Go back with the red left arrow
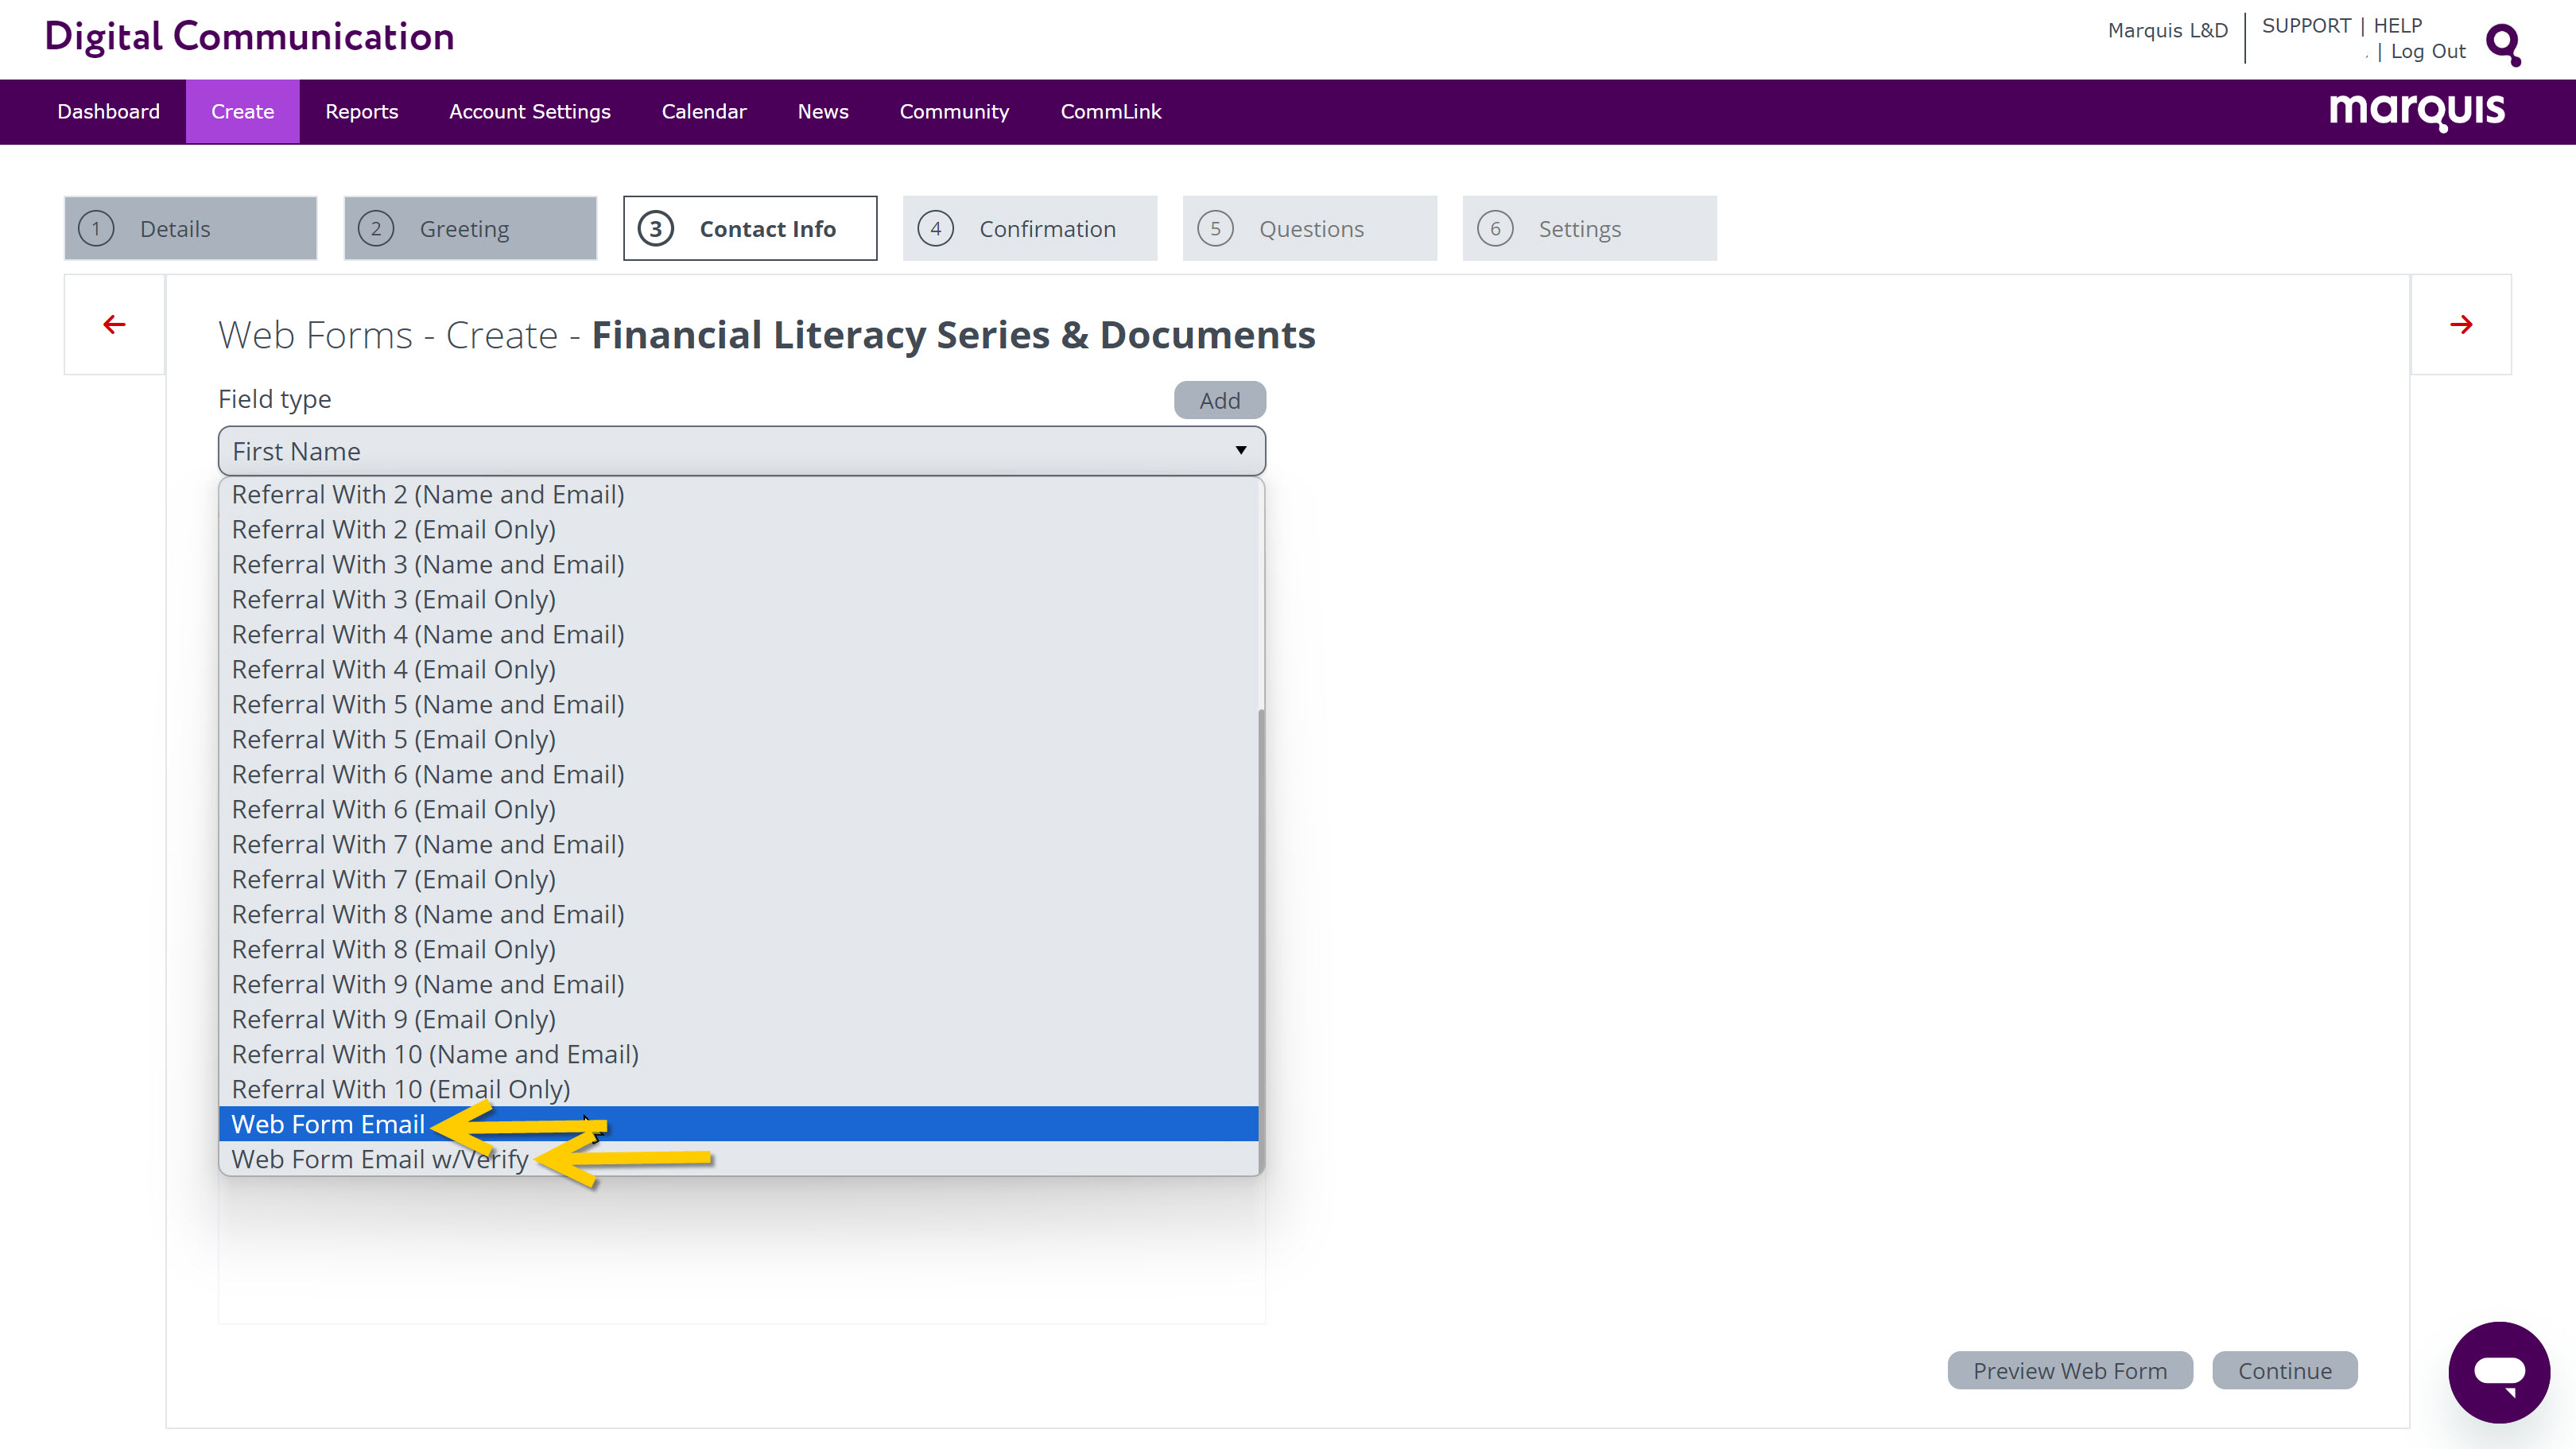This screenshot has height=1449, width=2576. click(114, 324)
